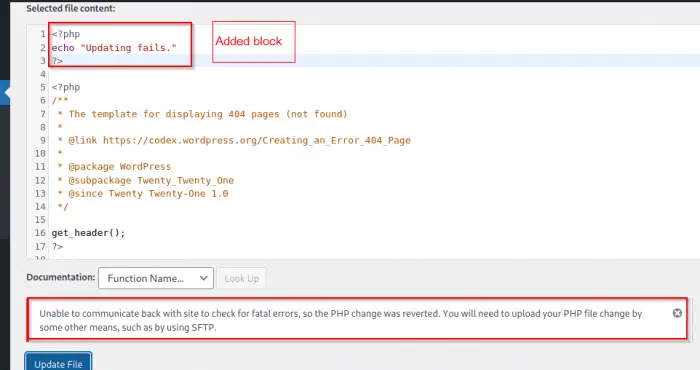Click the 'Selected file content:' heading
The image size is (700, 370).
tap(71, 8)
